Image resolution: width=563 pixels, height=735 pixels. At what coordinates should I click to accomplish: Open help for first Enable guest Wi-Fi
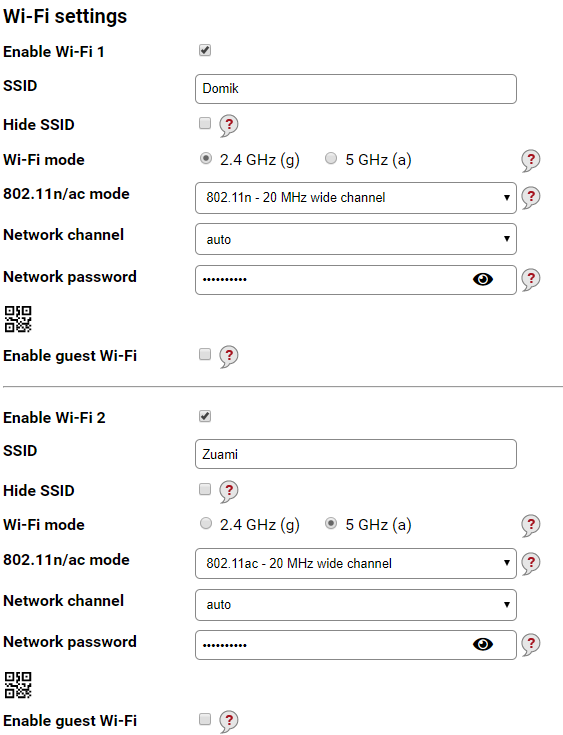pos(229,357)
